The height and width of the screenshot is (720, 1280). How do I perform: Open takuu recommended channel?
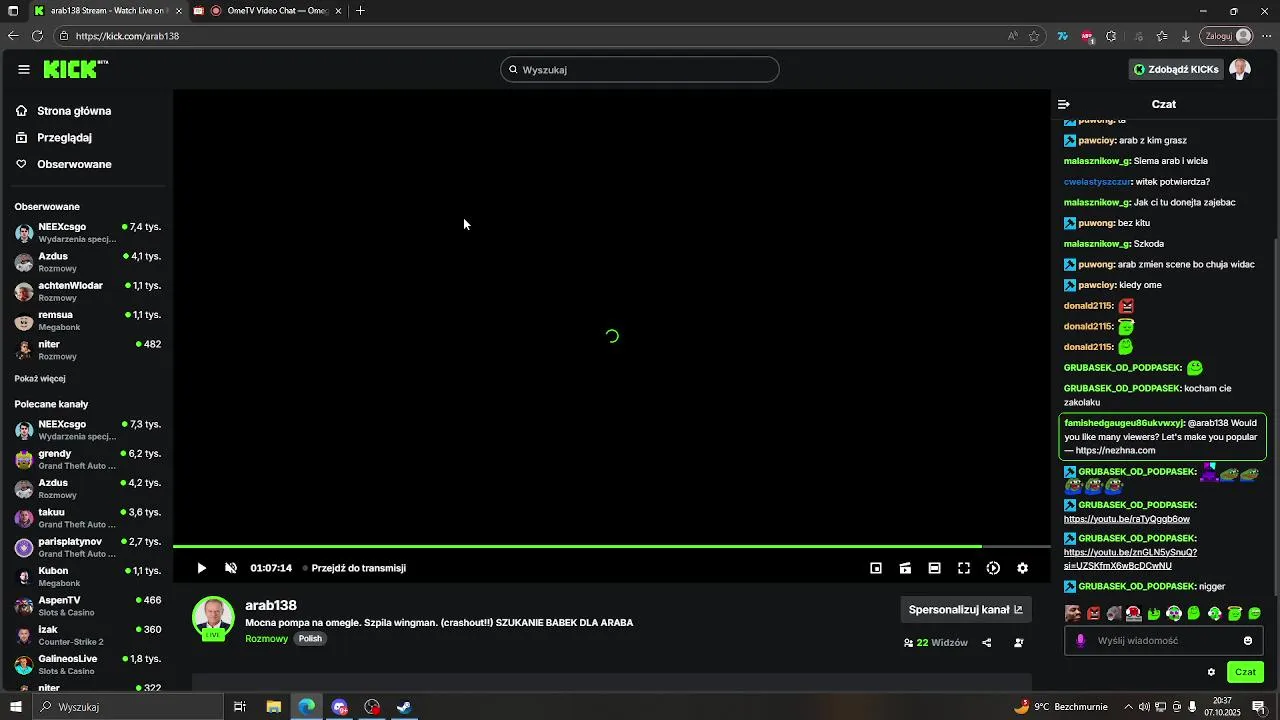pos(88,518)
